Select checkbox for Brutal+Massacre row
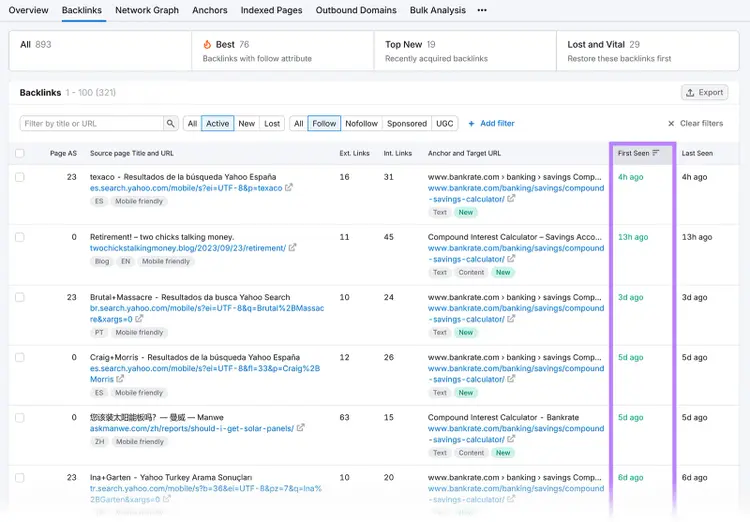 pyautogui.click(x=20, y=297)
